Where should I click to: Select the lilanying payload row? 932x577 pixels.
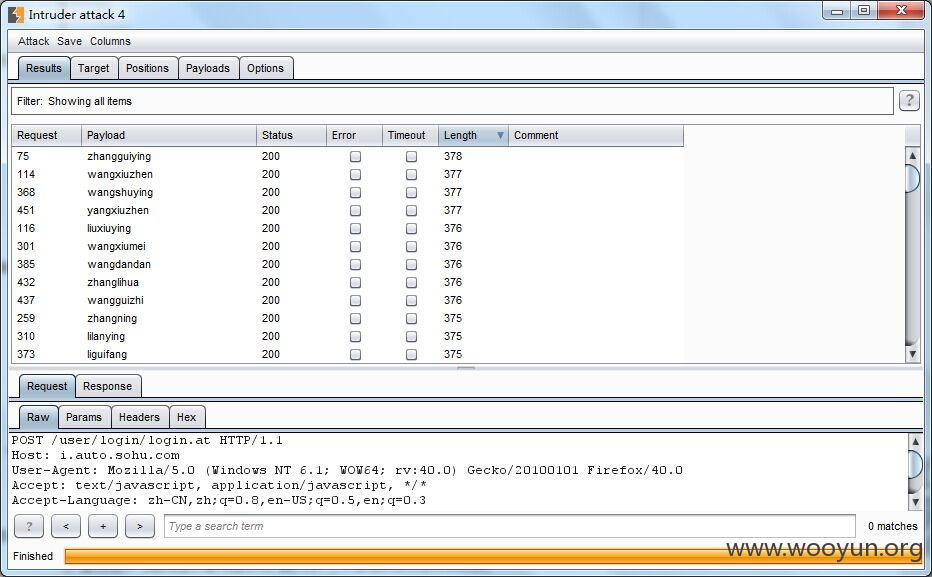348,336
